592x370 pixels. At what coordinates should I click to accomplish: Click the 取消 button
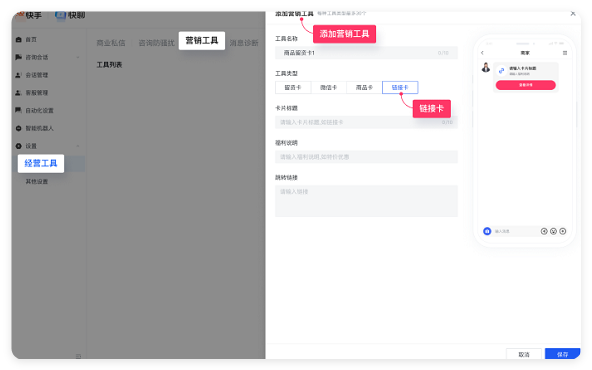coord(524,354)
